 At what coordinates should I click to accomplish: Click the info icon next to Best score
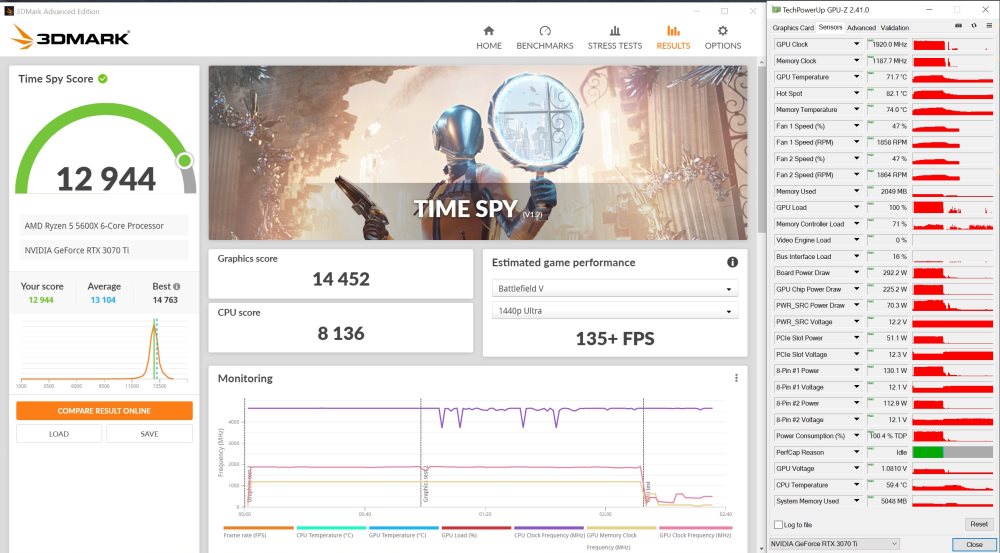[x=177, y=286]
